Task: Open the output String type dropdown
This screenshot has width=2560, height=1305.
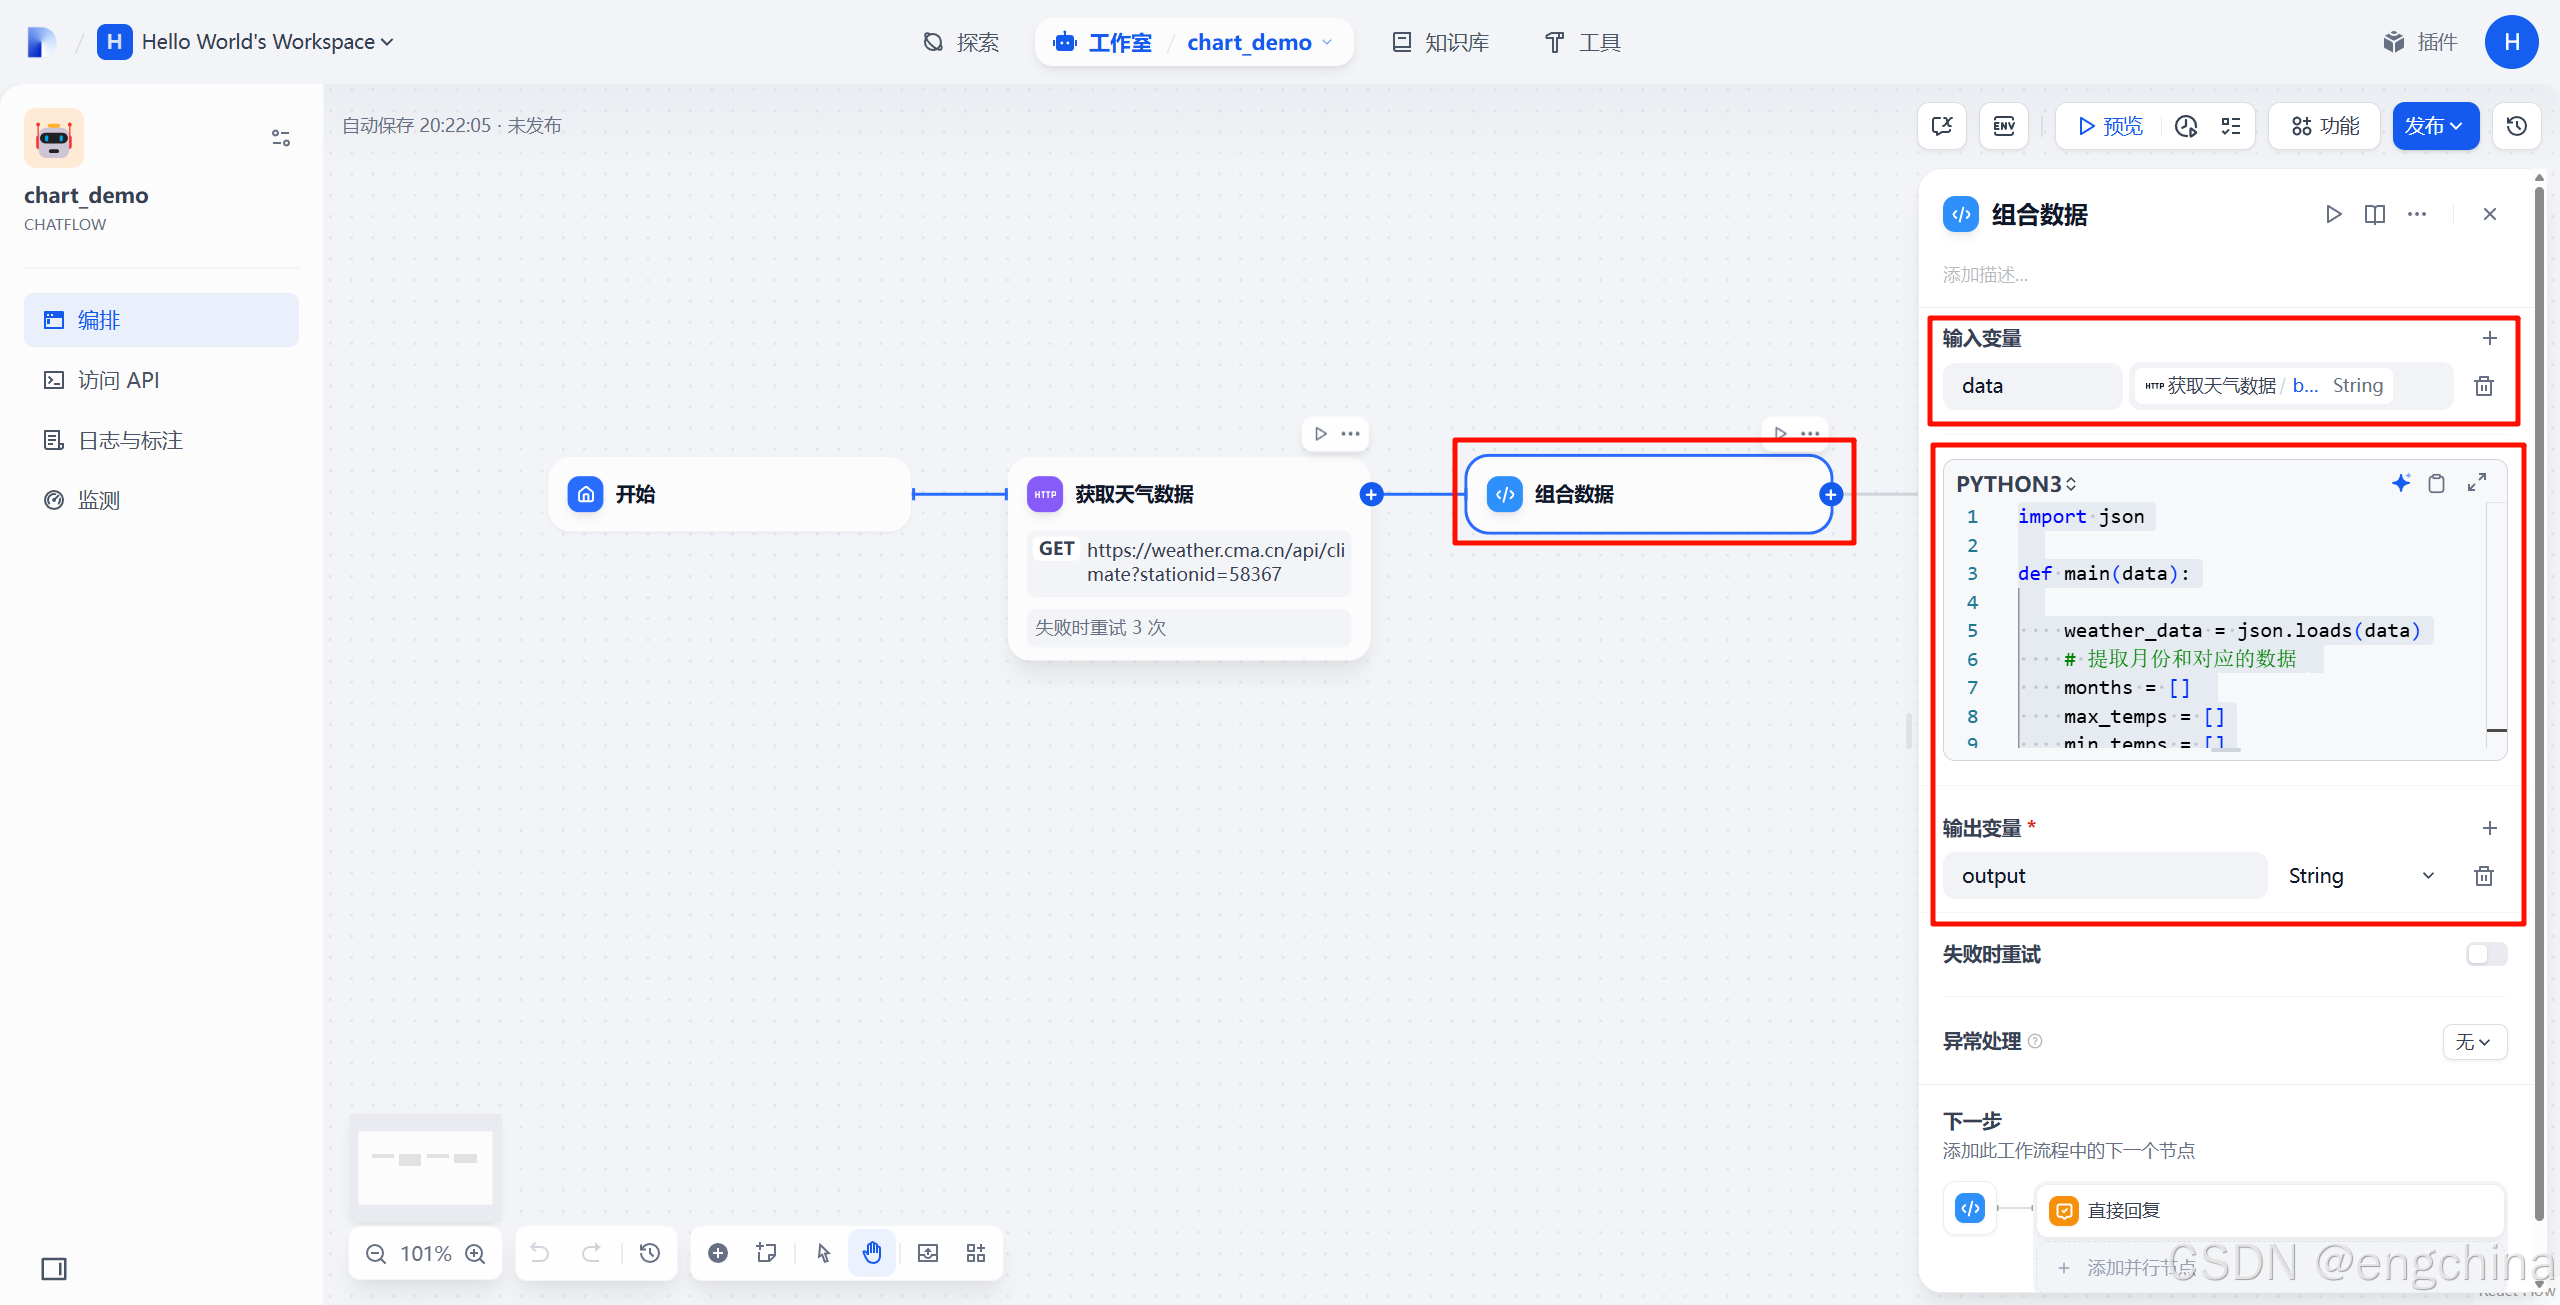Action: 2360,876
